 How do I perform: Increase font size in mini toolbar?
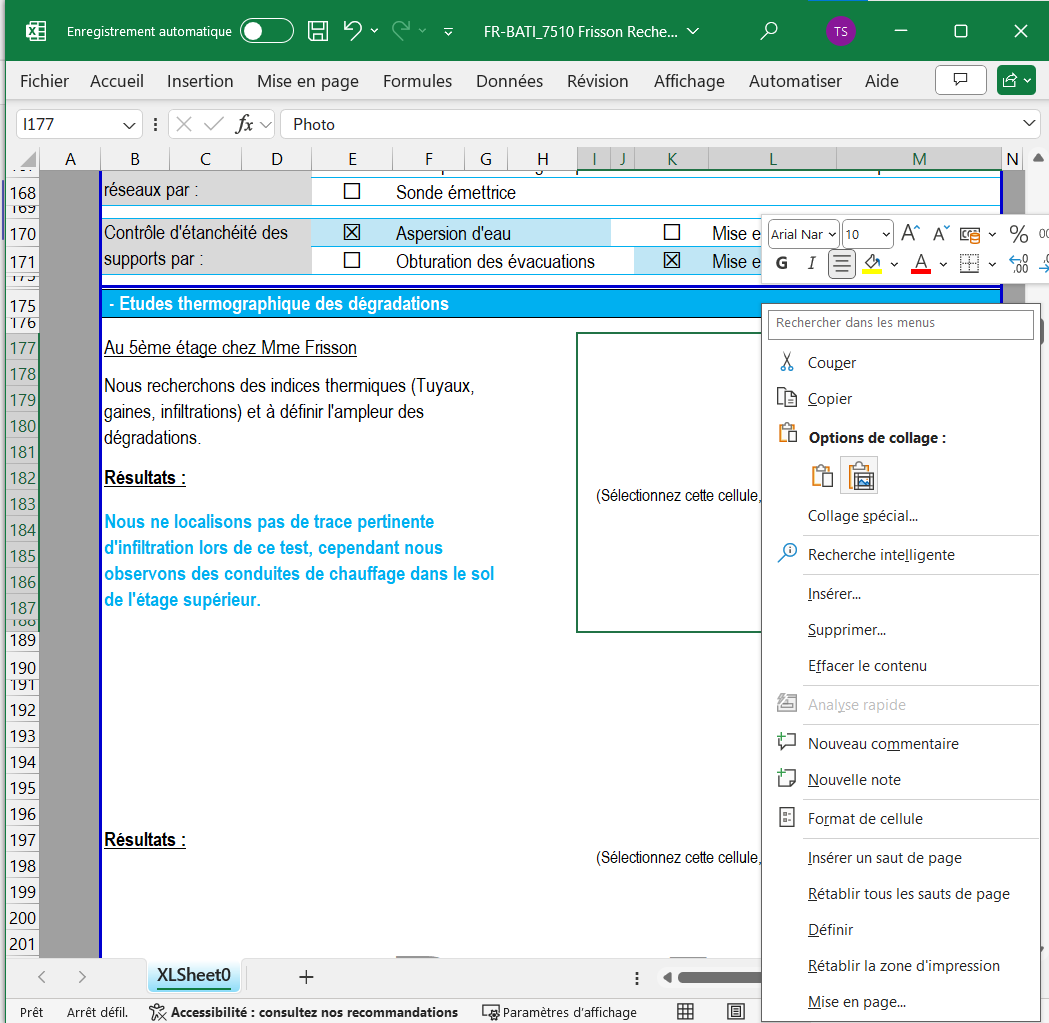pyautogui.click(x=910, y=234)
